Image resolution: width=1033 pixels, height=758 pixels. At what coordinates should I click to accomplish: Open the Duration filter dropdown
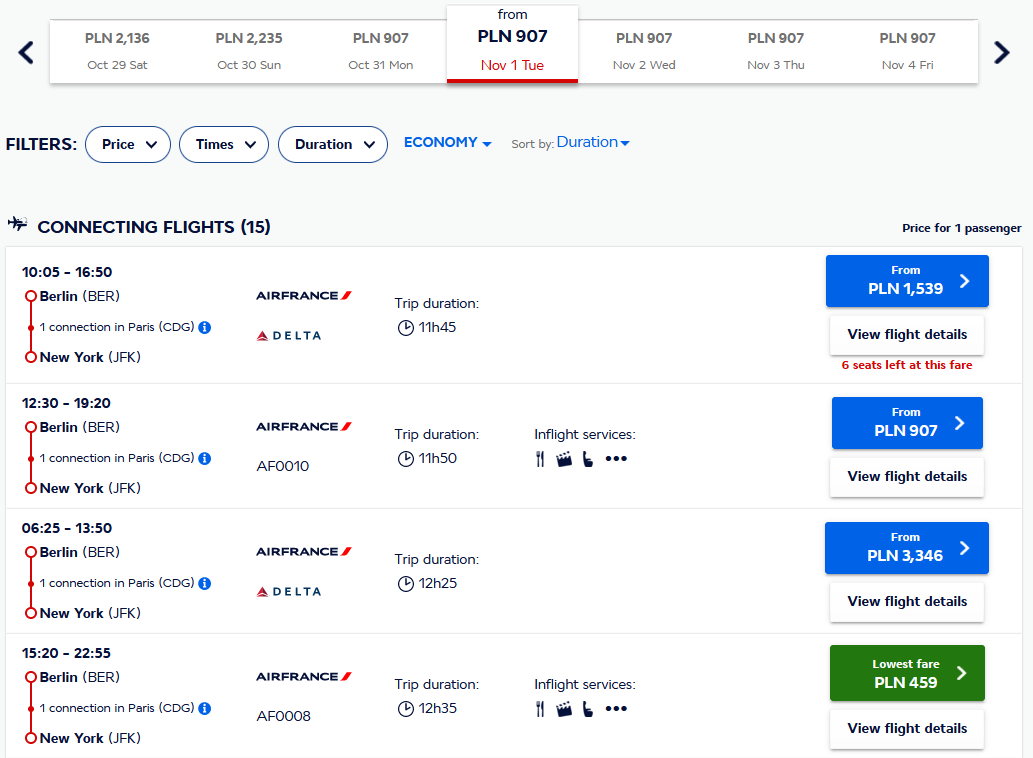click(x=333, y=144)
